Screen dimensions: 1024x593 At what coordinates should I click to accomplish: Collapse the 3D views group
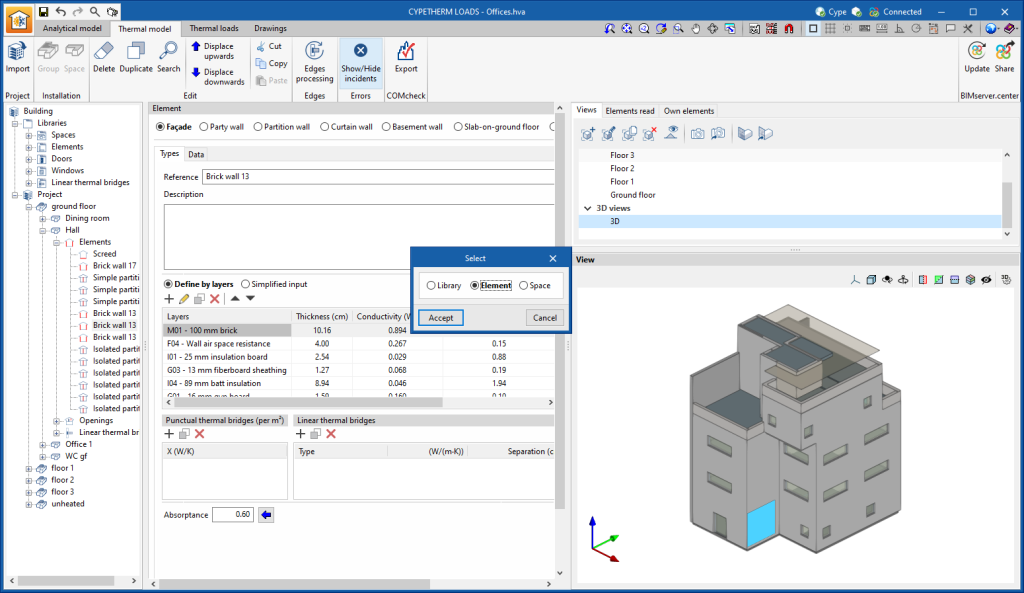(587, 208)
